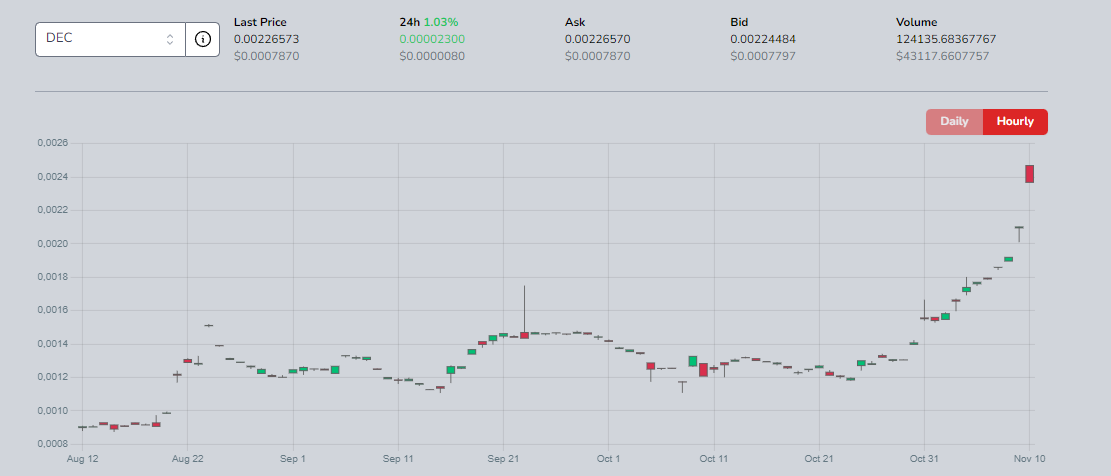The height and width of the screenshot is (476, 1111).
Task: Click the Oct 31 x-axis label
Action: 924,459
